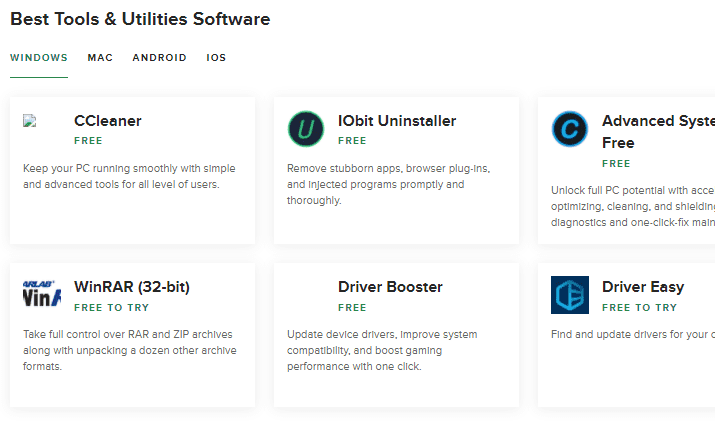The image size is (715, 421).
Task: Click FREE TO TRY under Driver Easy
Action: tap(639, 308)
